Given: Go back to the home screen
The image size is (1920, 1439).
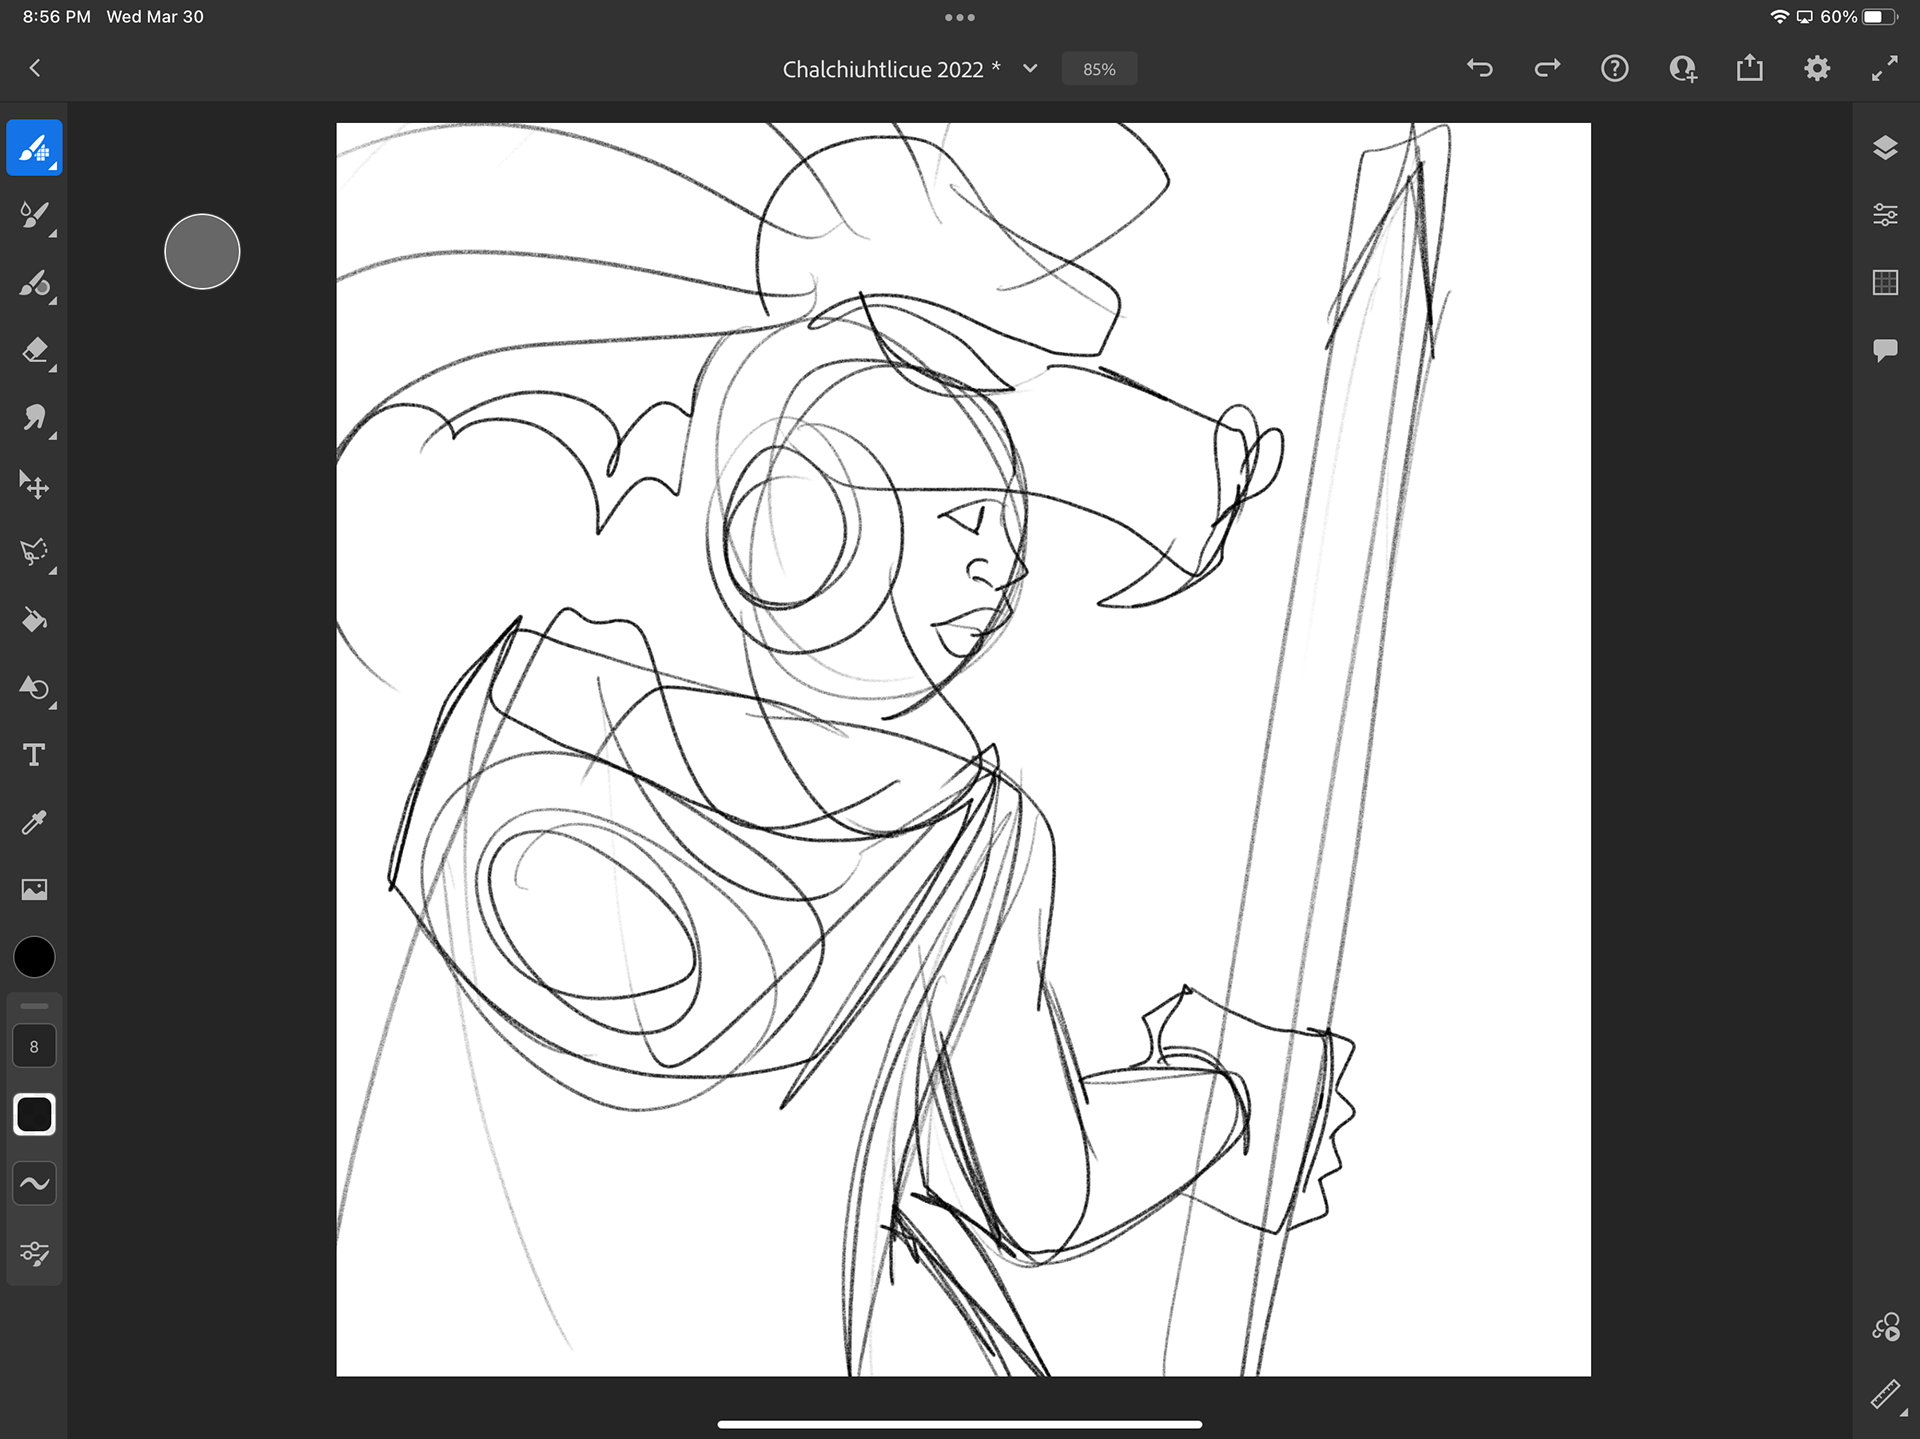Looking at the screenshot, I should [35, 68].
